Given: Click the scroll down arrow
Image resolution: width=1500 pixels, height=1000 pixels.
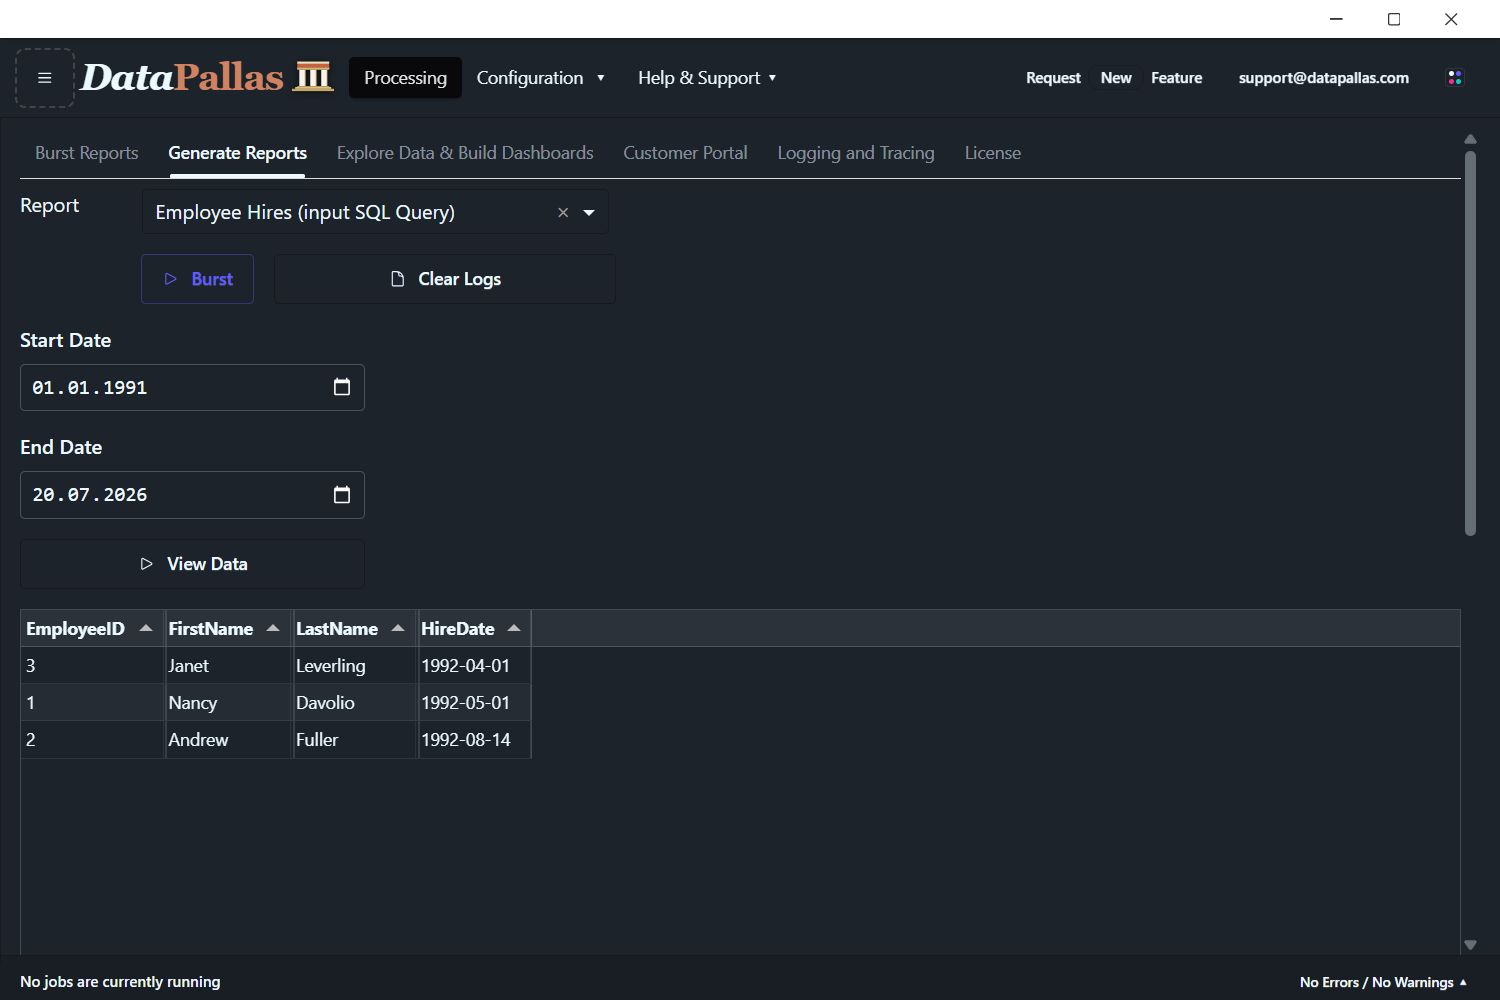Looking at the screenshot, I should pos(1470,945).
